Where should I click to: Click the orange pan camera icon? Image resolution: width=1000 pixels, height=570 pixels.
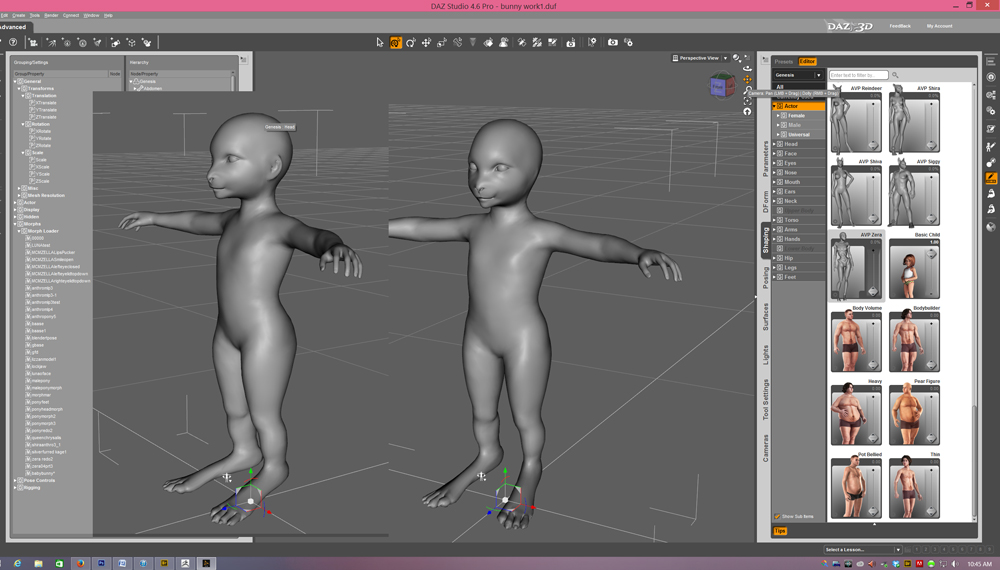tap(747, 79)
